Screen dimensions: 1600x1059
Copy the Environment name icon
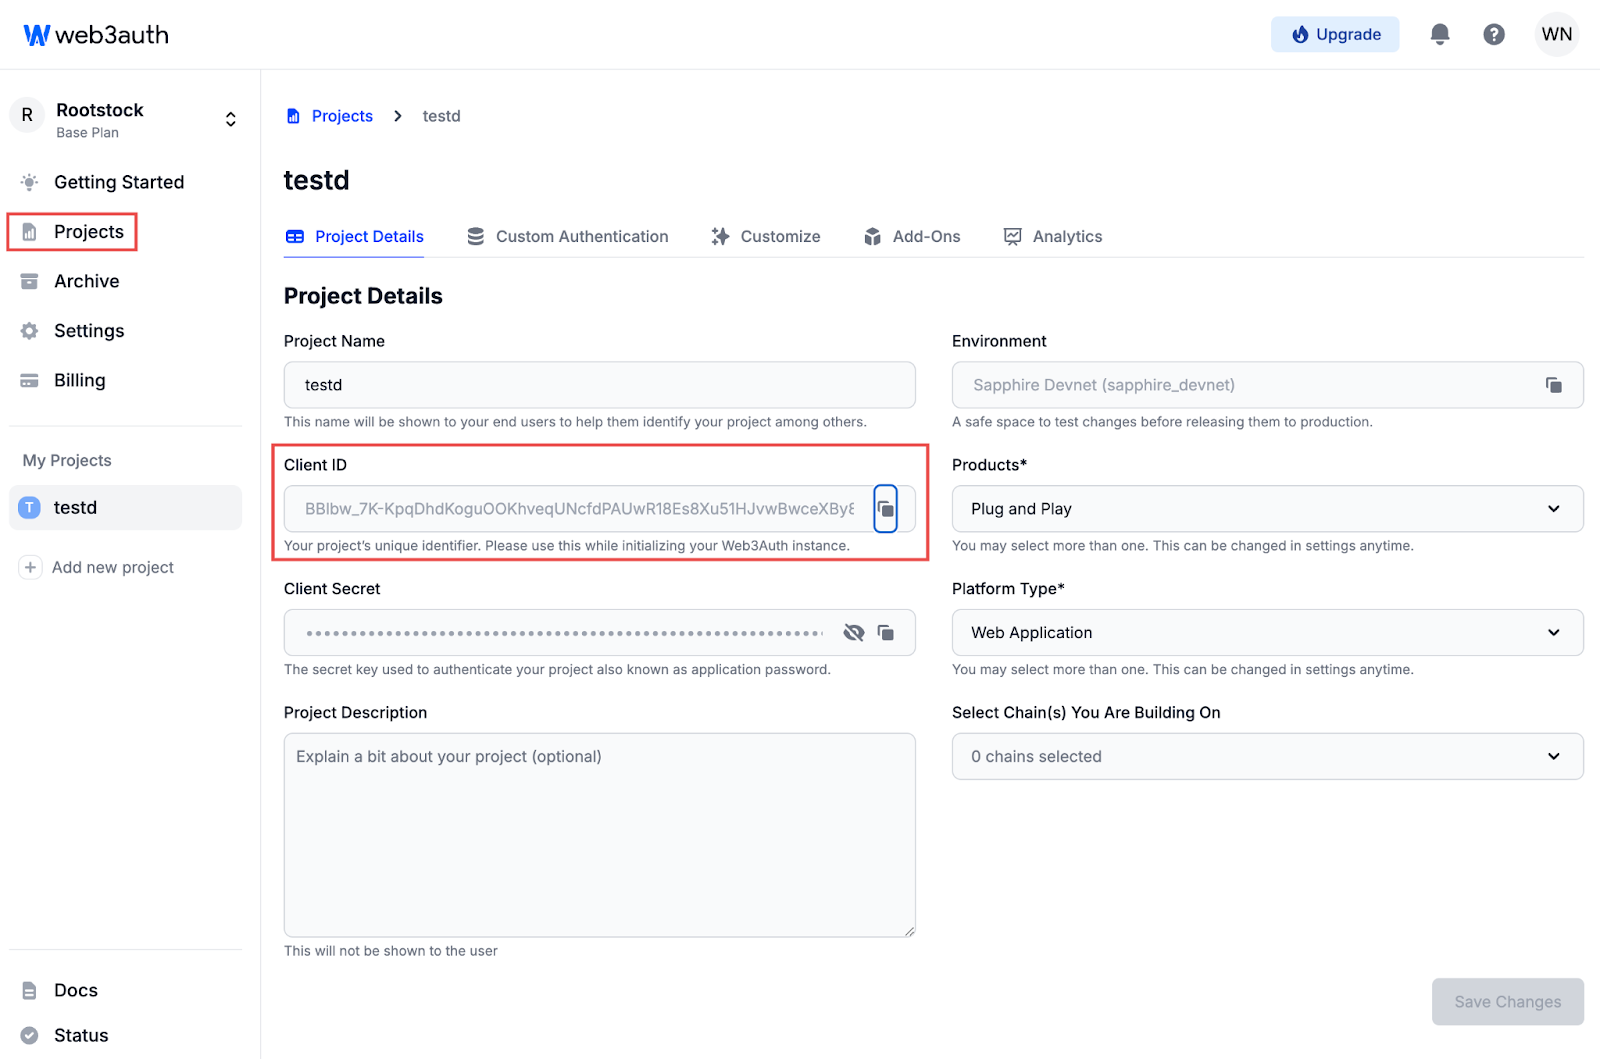coord(1553,385)
